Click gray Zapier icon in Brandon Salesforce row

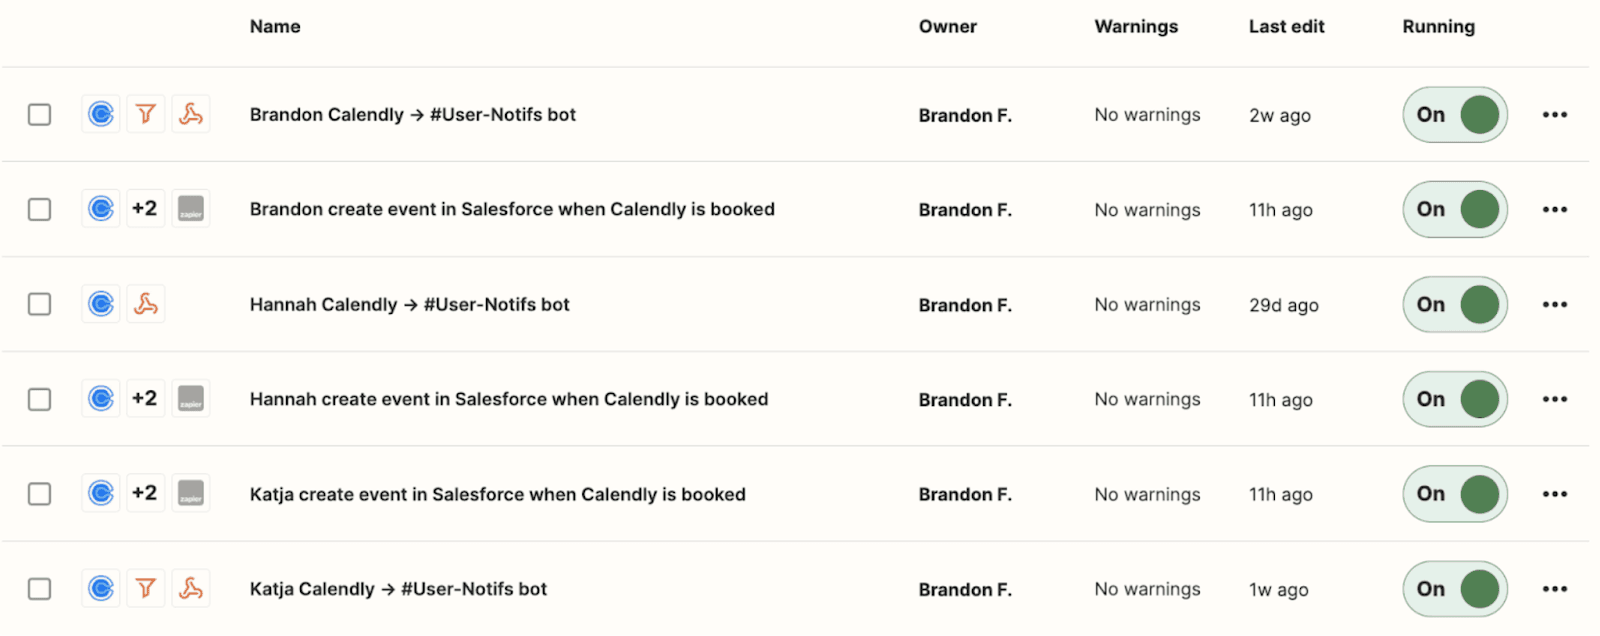coord(191,209)
